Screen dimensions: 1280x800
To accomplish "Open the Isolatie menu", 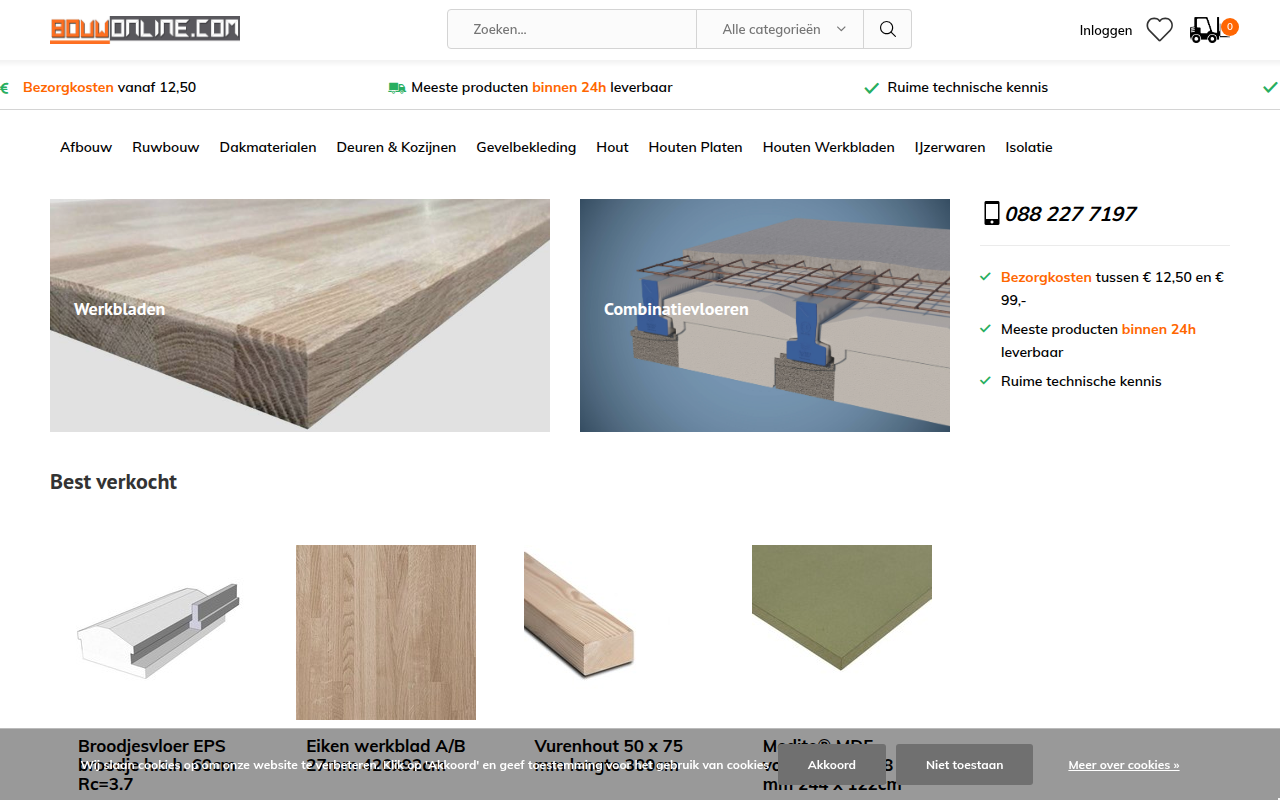I will (1029, 147).
